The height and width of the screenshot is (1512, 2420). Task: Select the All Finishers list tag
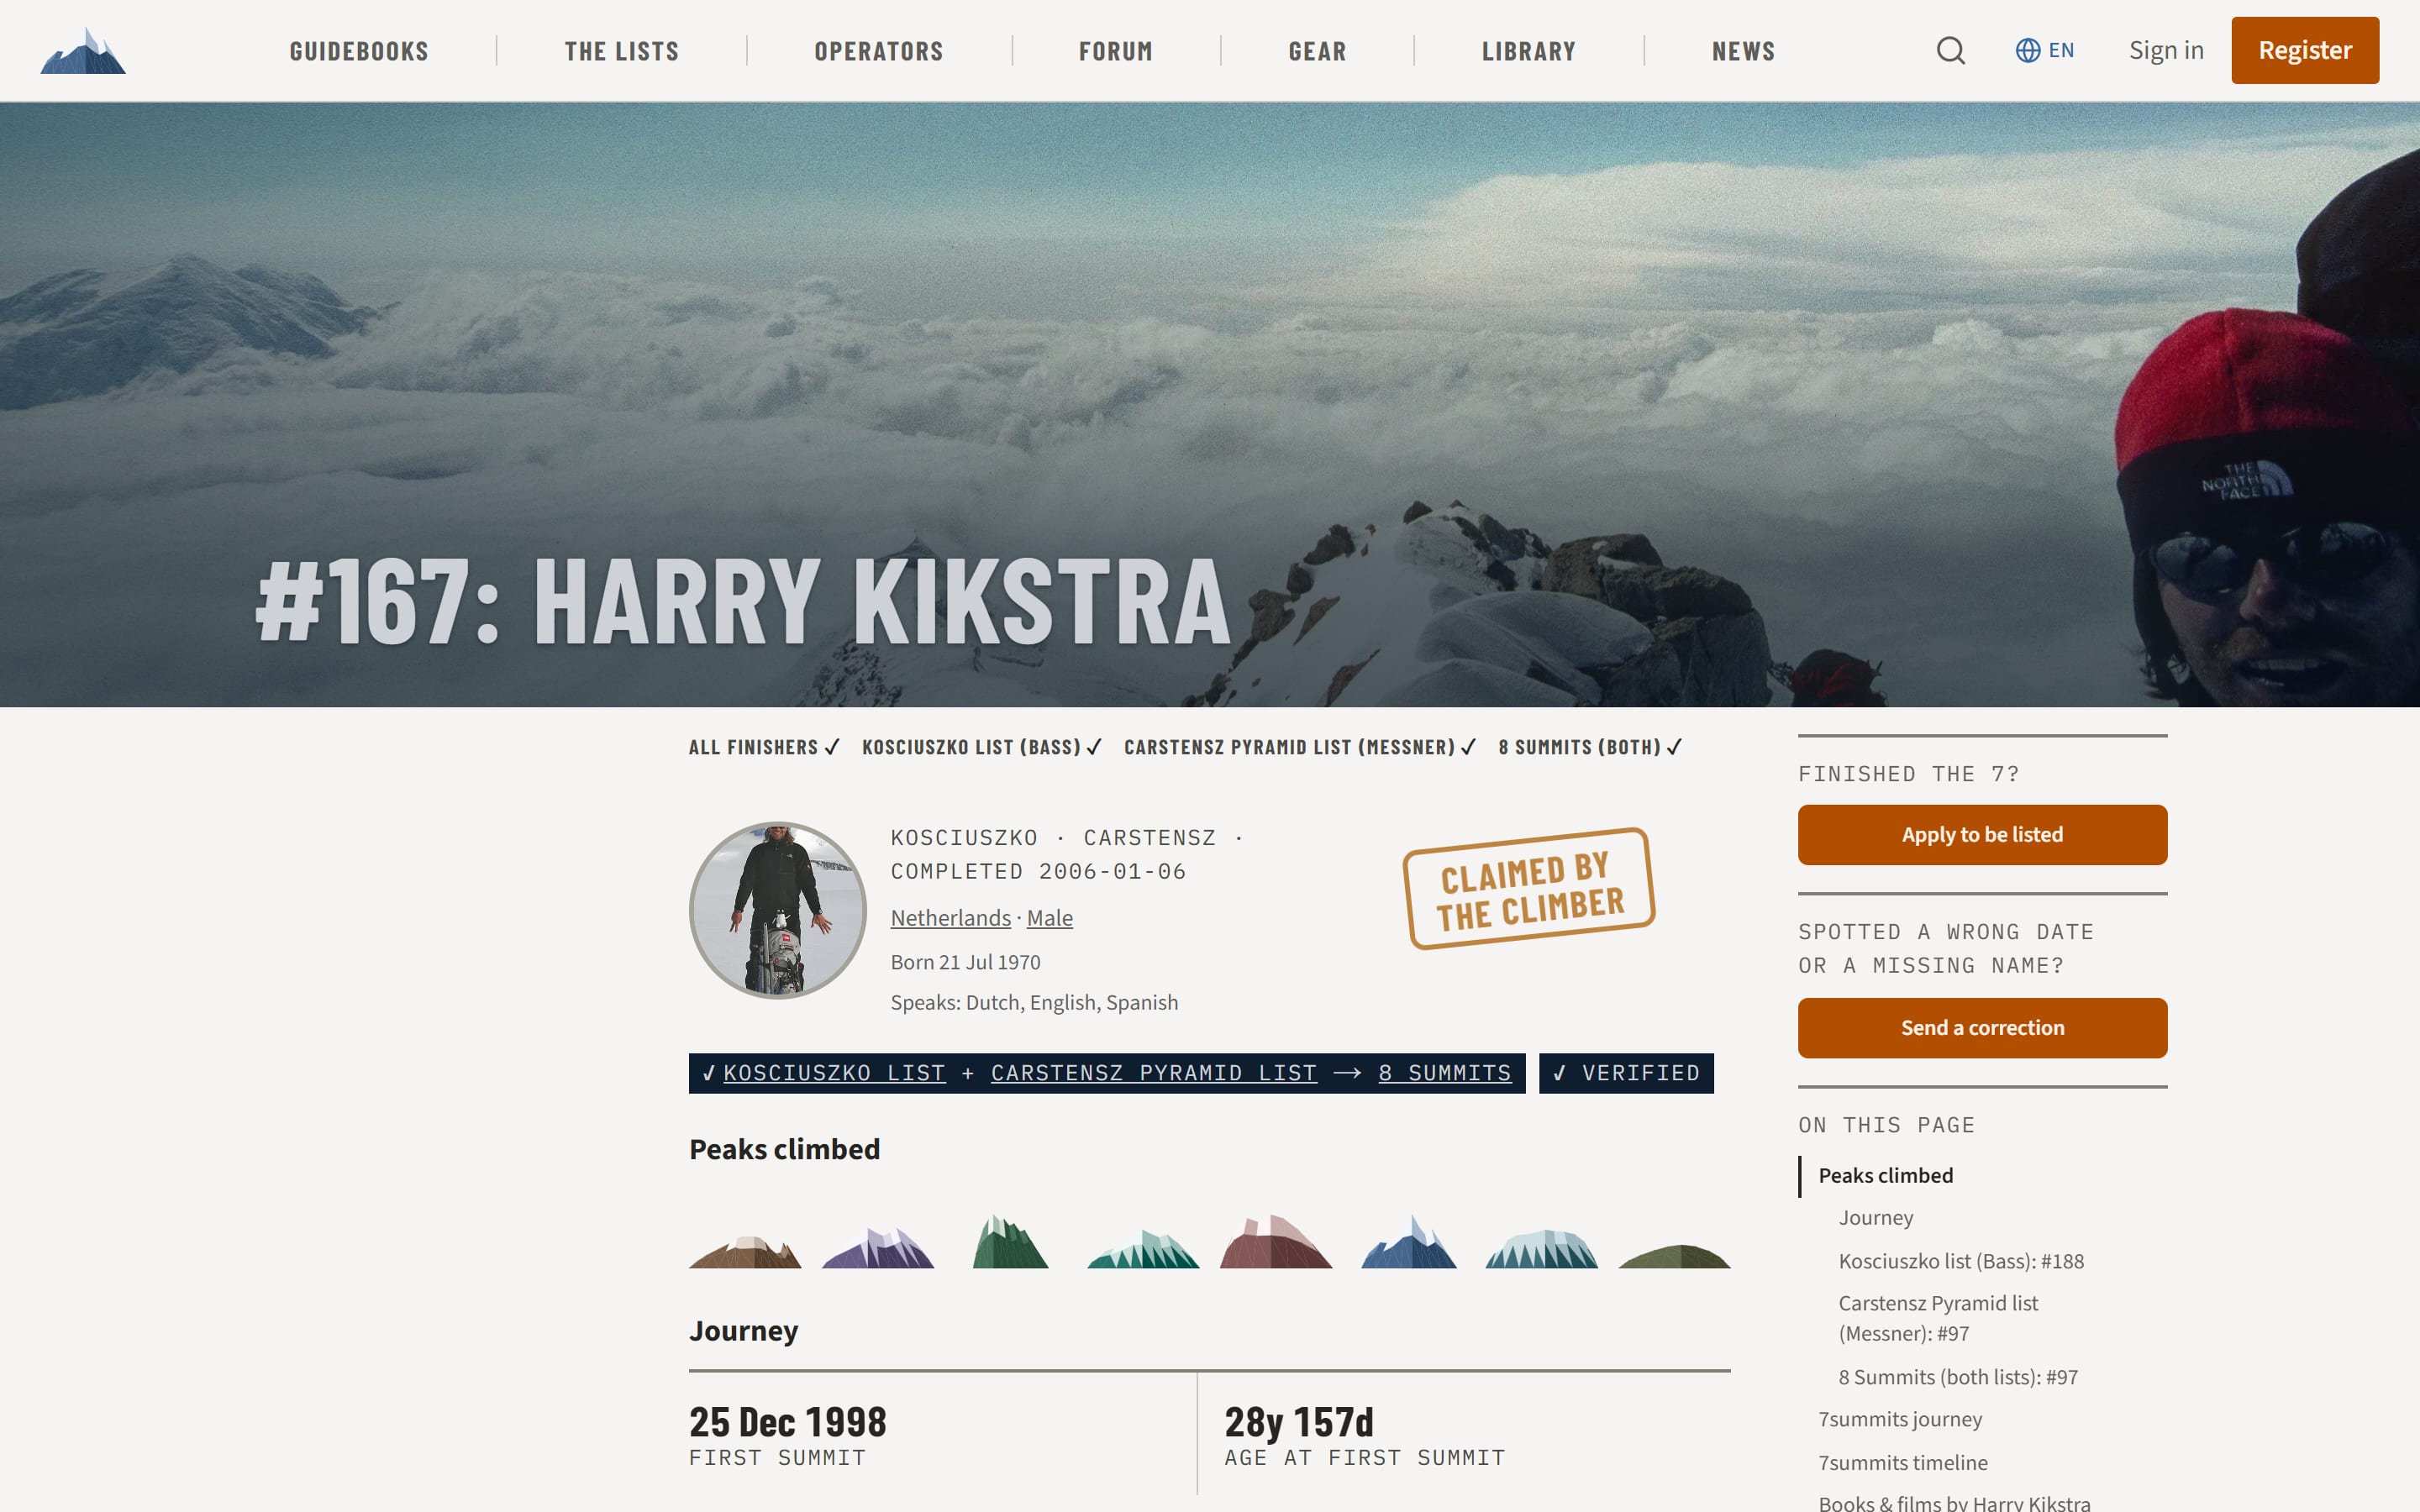tap(764, 747)
